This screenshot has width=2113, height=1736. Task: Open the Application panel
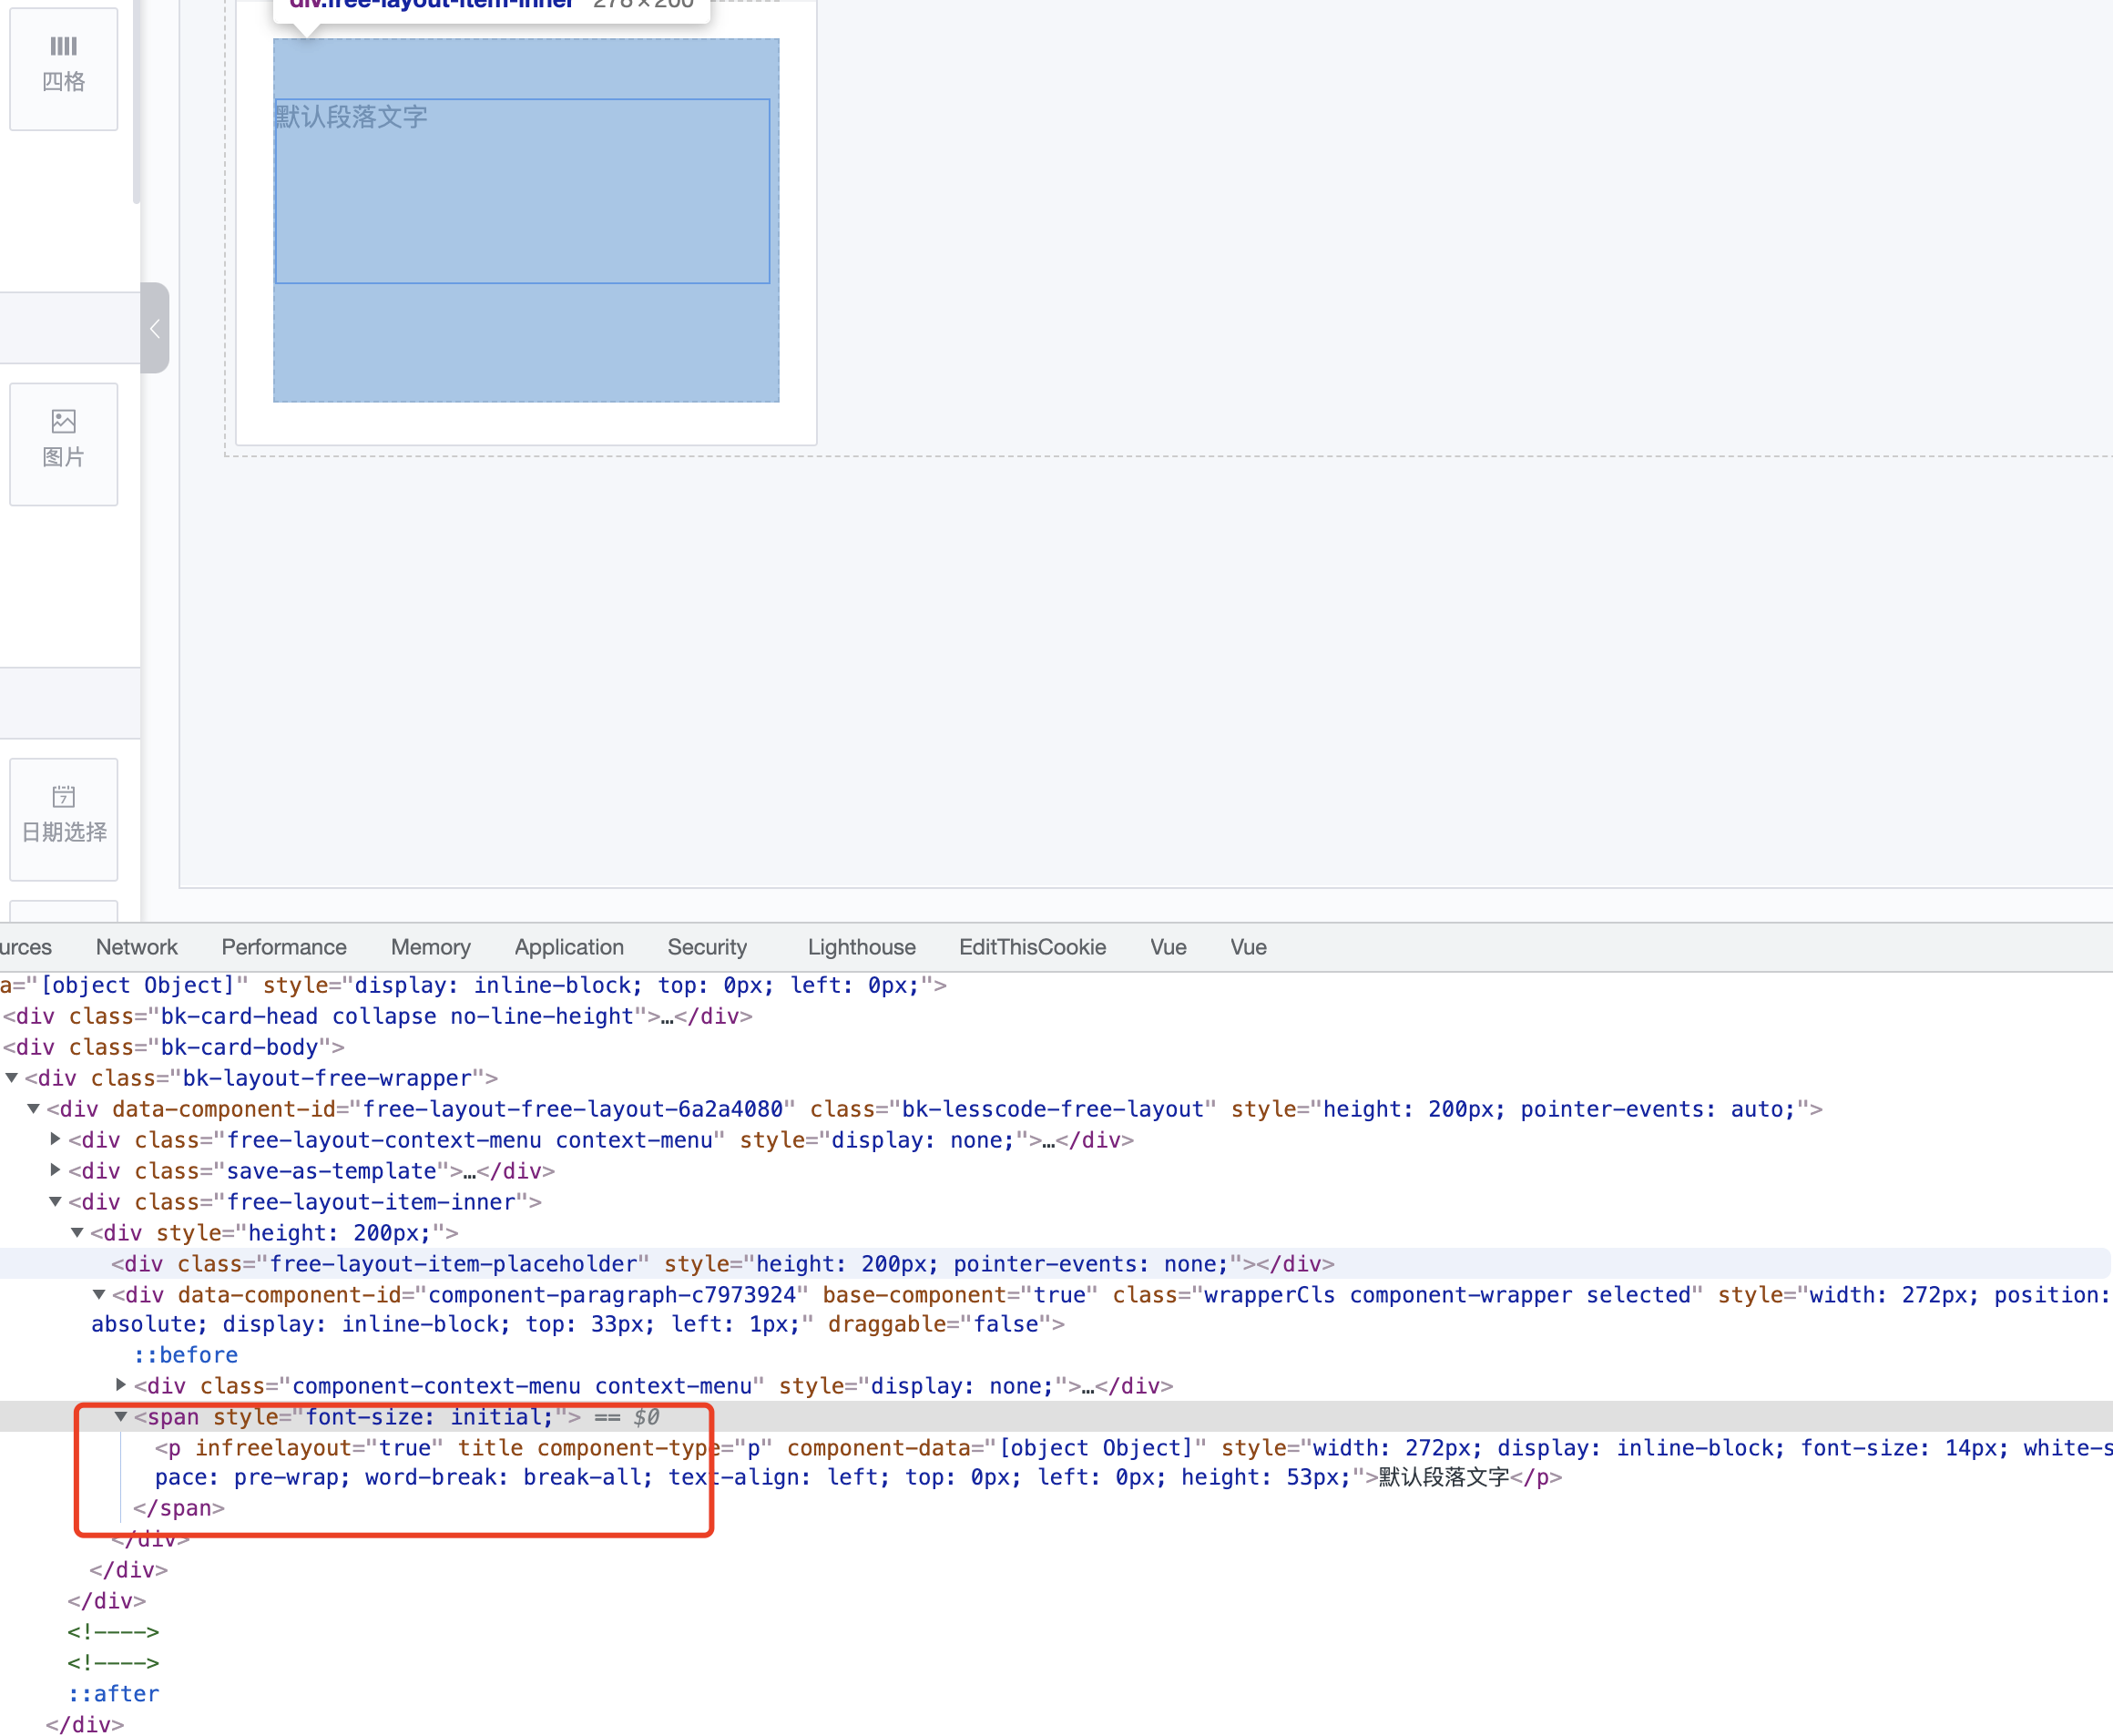click(x=568, y=947)
